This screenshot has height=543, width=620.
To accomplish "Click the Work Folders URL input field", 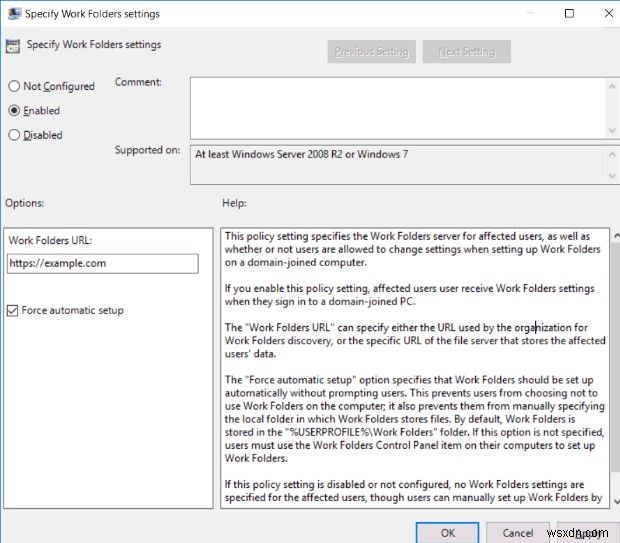I will [102, 263].
